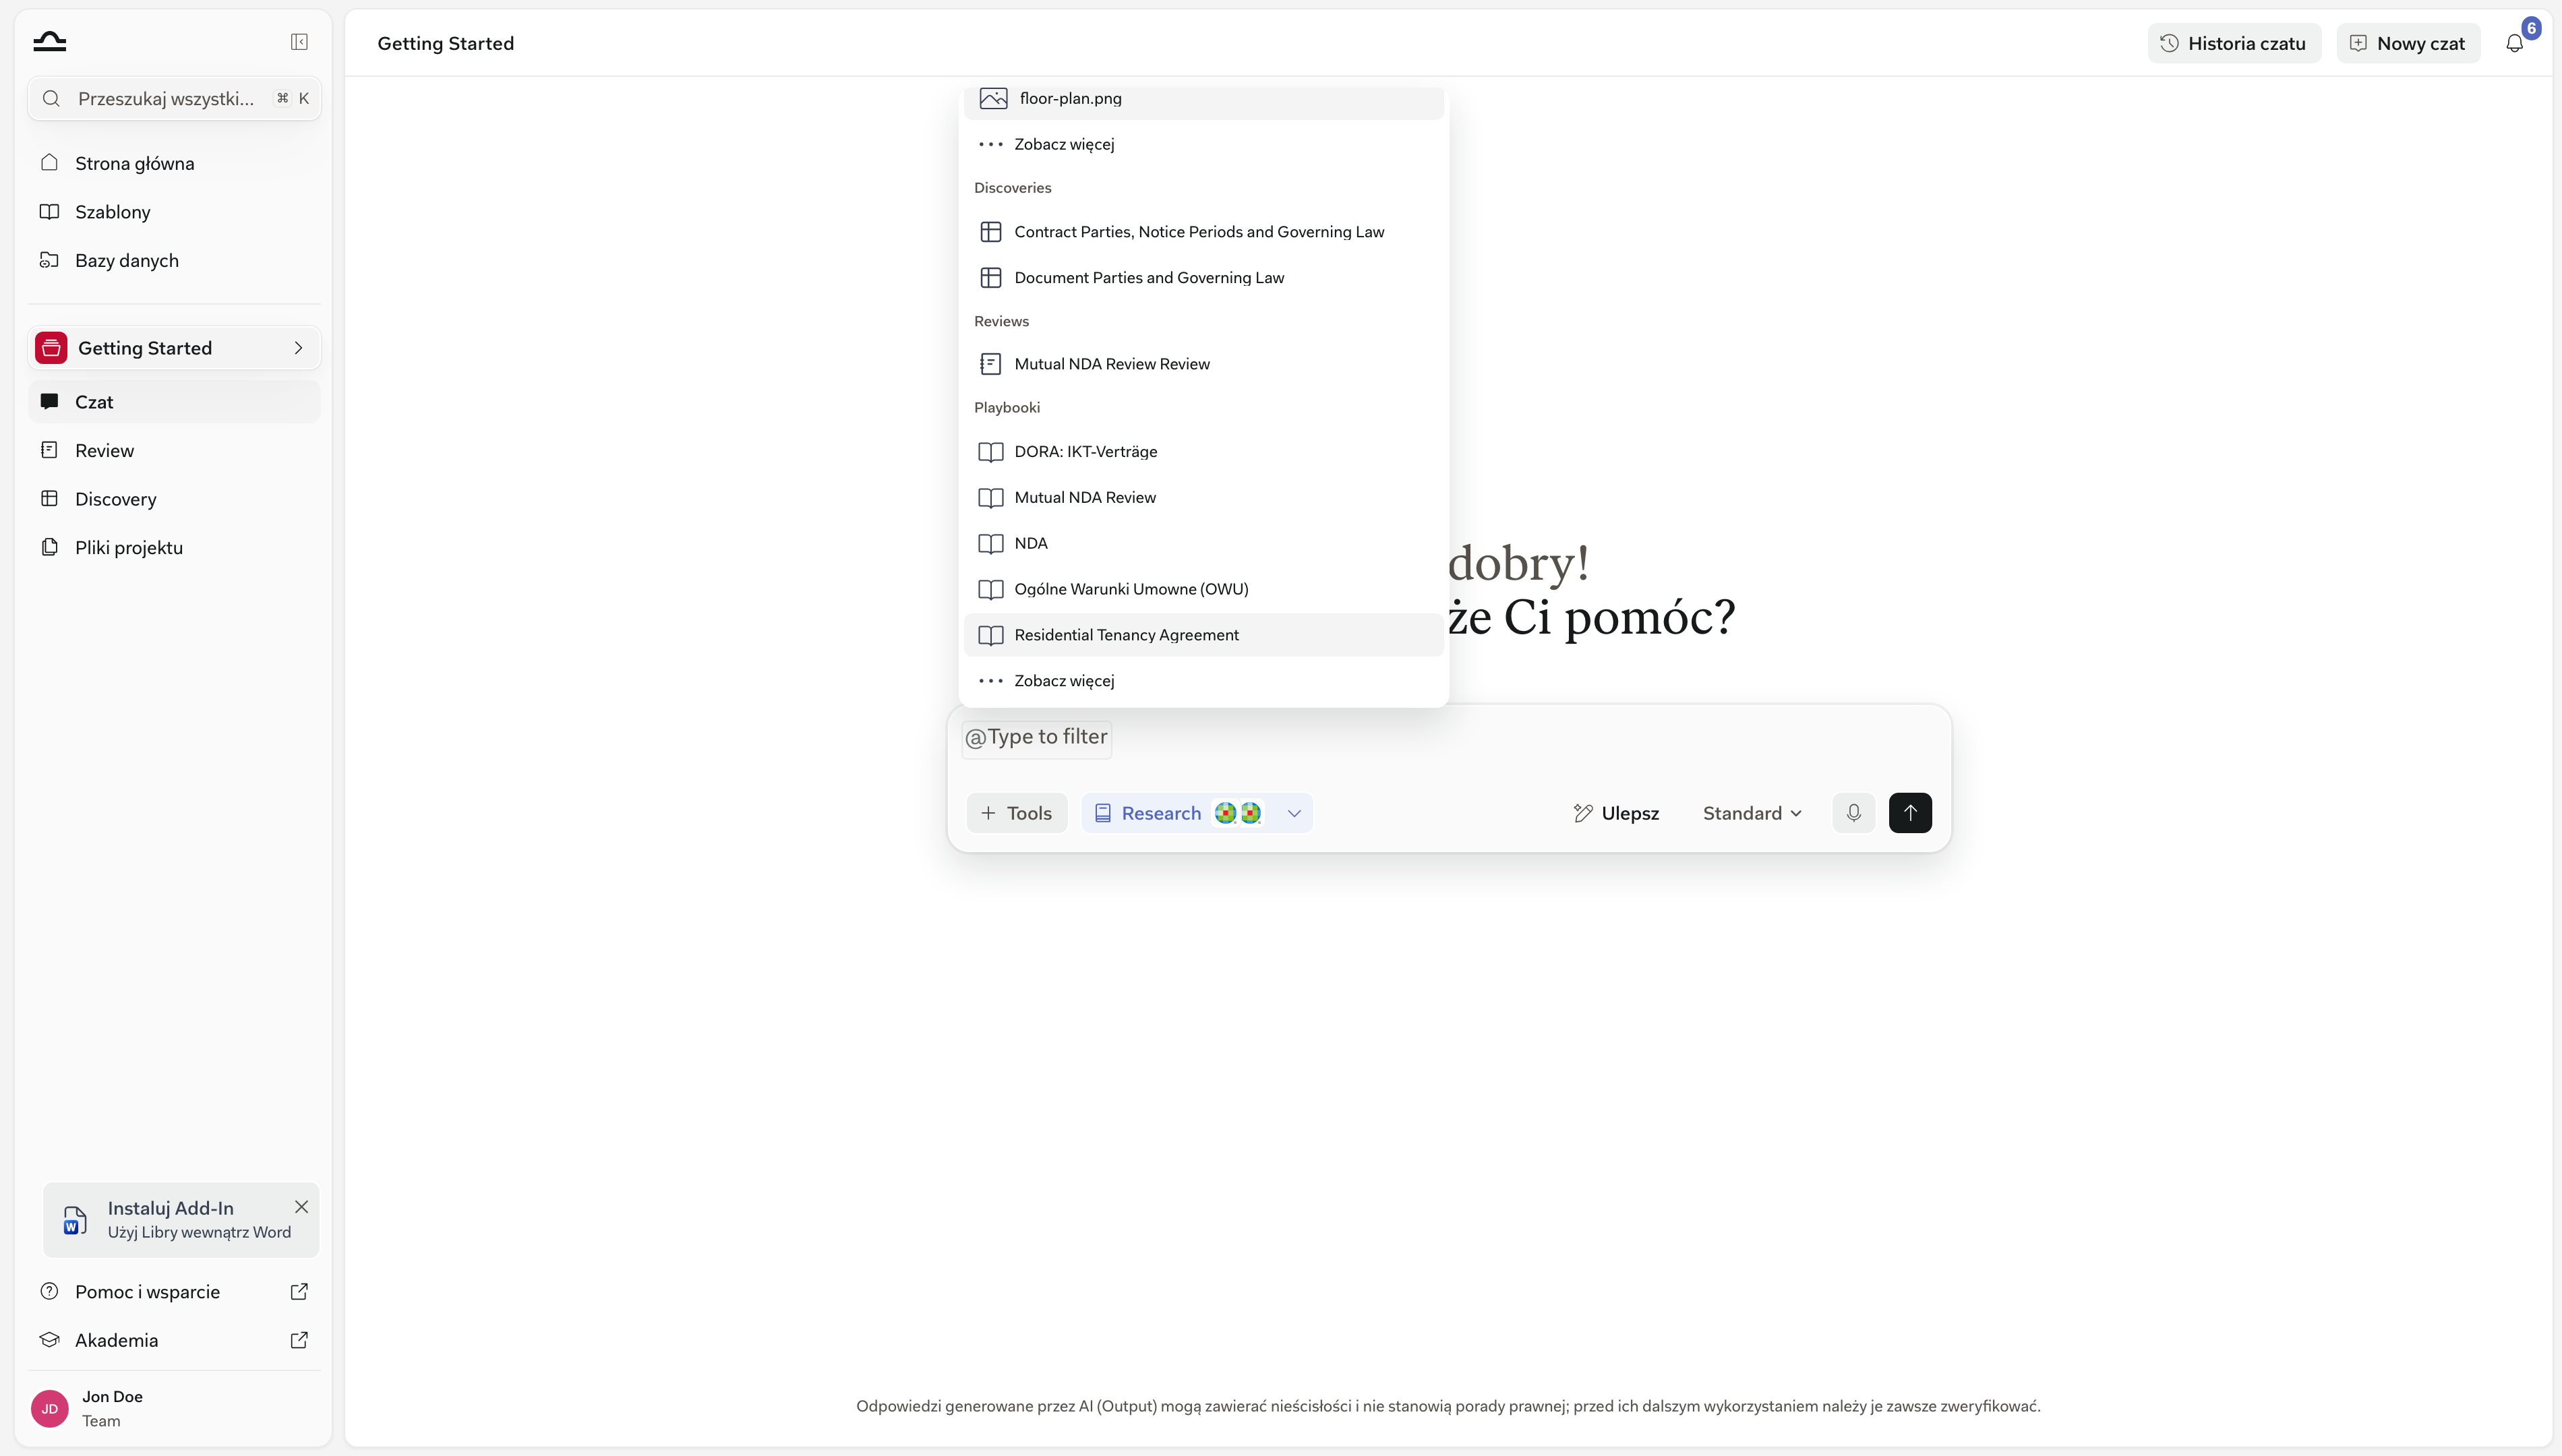
Task: Open Bazy danych in sidebar
Action: pyautogui.click(x=174, y=260)
